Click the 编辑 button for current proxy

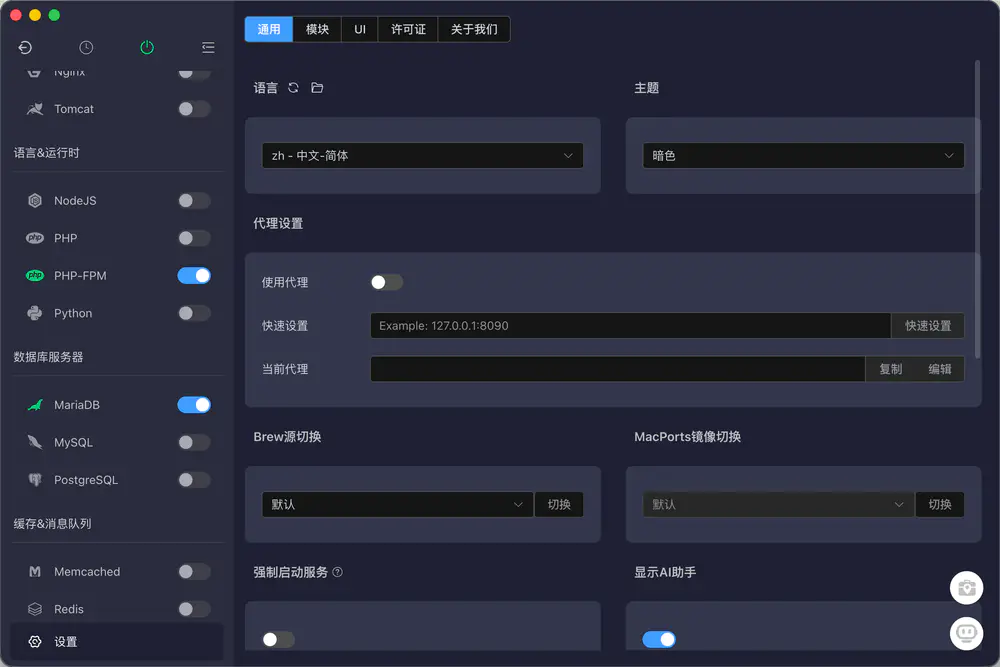(939, 369)
